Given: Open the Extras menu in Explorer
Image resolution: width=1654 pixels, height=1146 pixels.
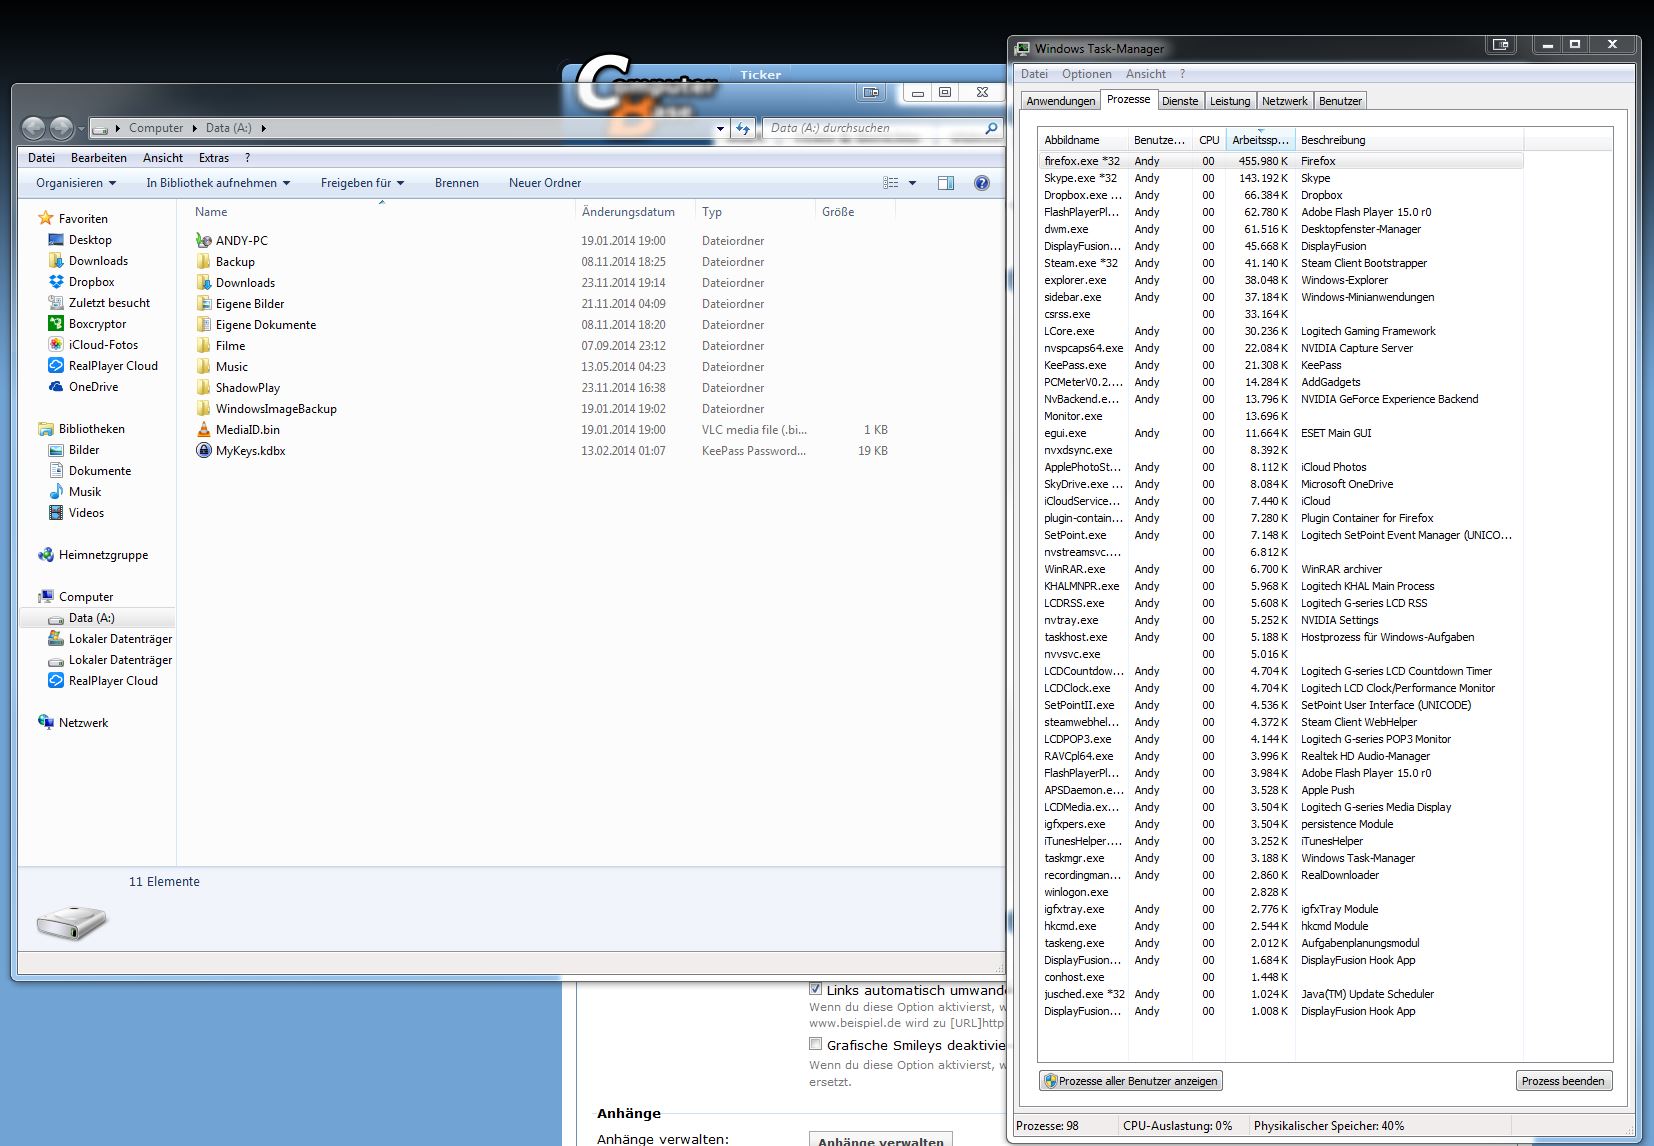Looking at the screenshot, I should coord(214,158).
